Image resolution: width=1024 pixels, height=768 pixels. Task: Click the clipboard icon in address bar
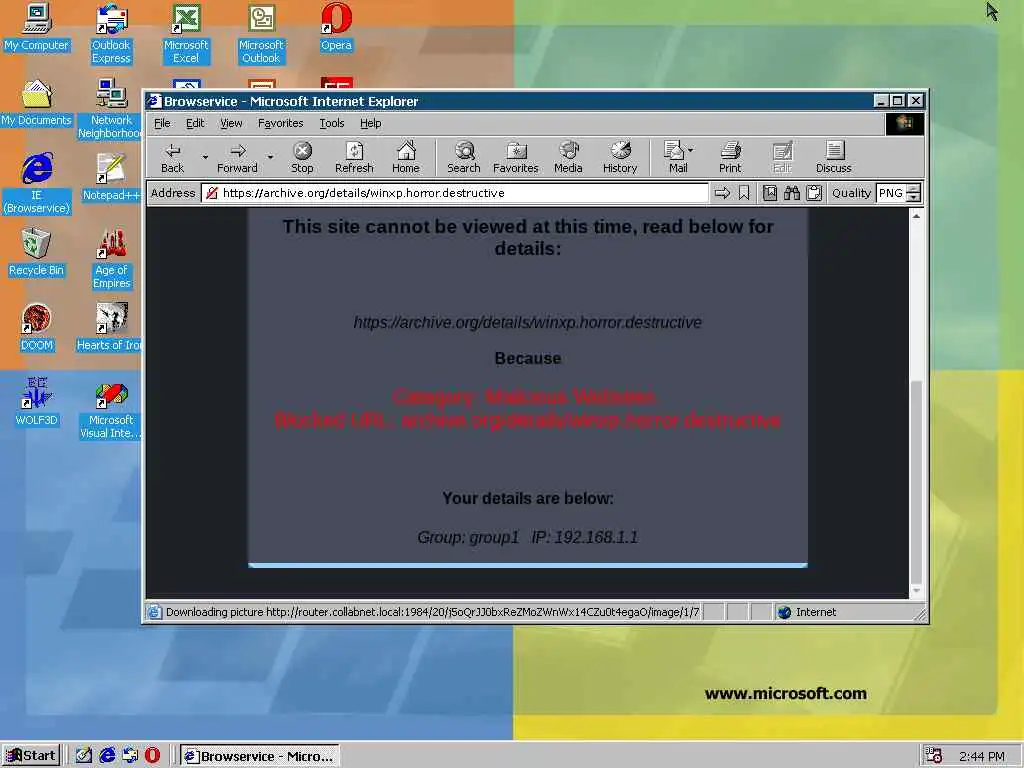click(x=814, y=193)
